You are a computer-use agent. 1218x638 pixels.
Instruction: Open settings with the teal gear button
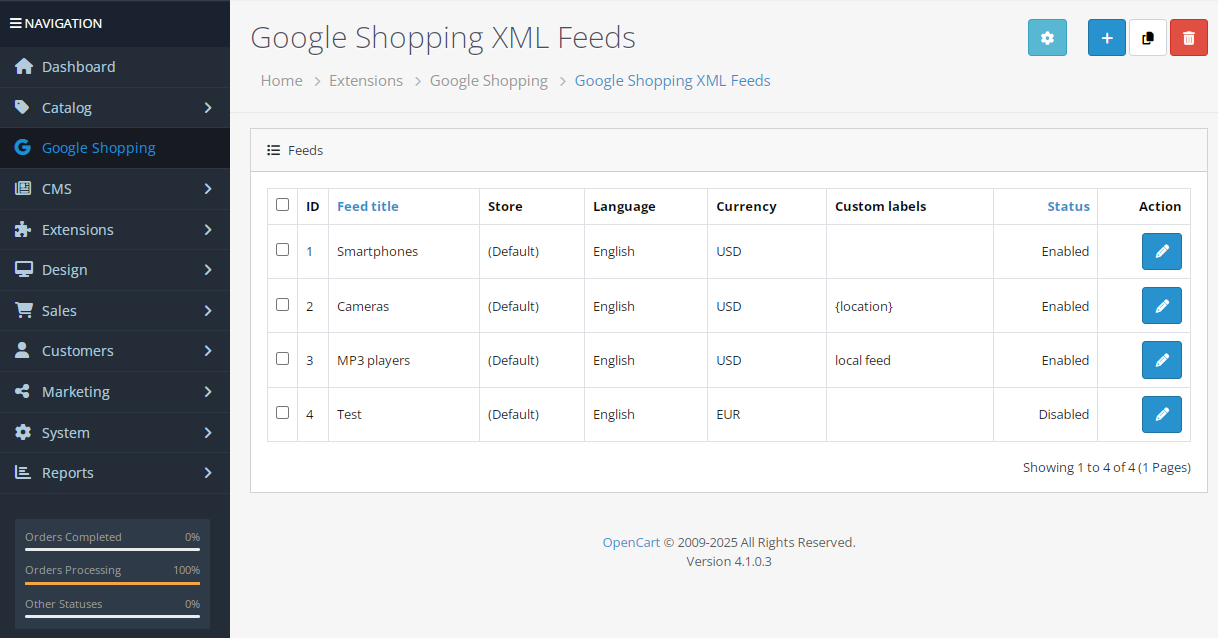(1047, 38)
